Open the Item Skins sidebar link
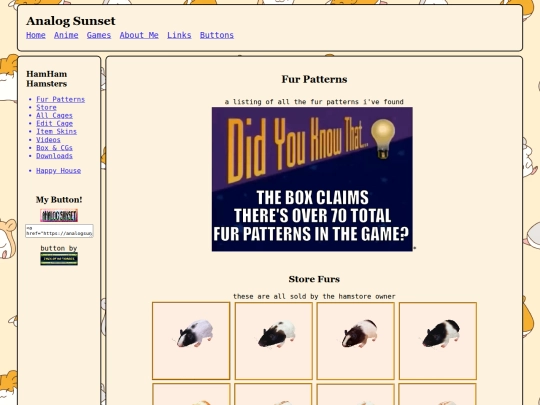The image size is (540, 405). pos(56,132)
